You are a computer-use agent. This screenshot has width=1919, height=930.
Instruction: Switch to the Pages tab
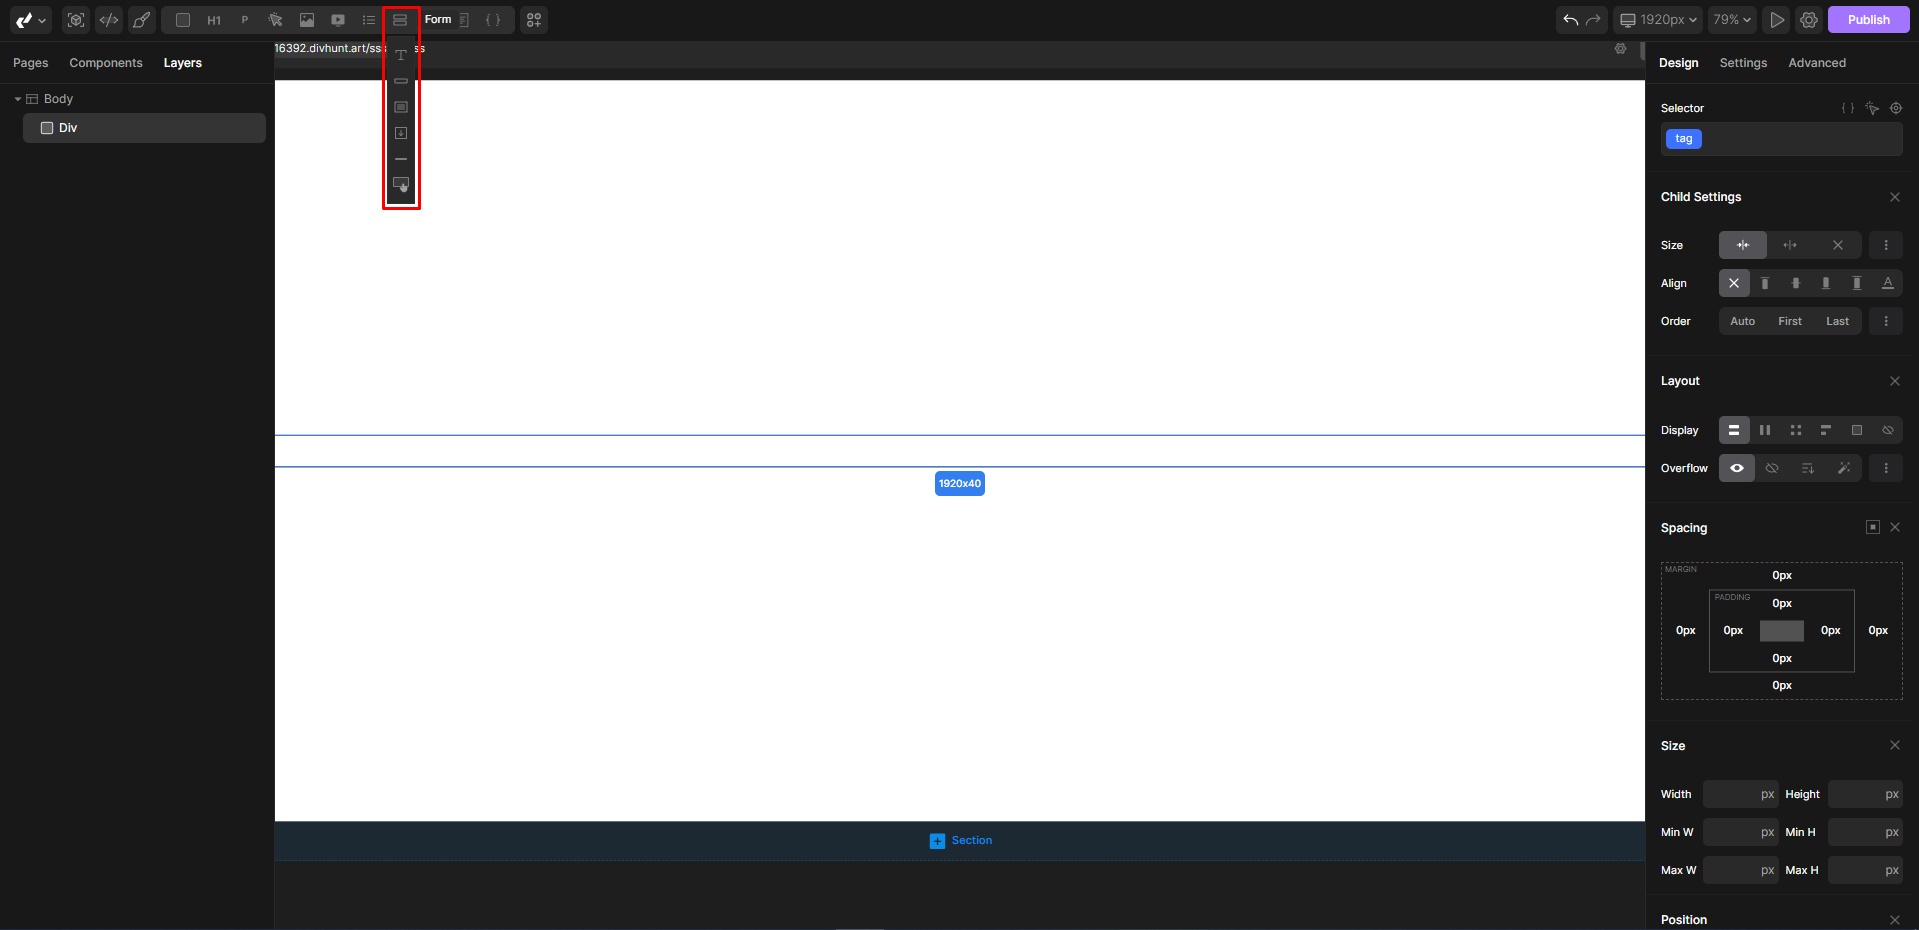pyautogui.click(x=31, y=63)
